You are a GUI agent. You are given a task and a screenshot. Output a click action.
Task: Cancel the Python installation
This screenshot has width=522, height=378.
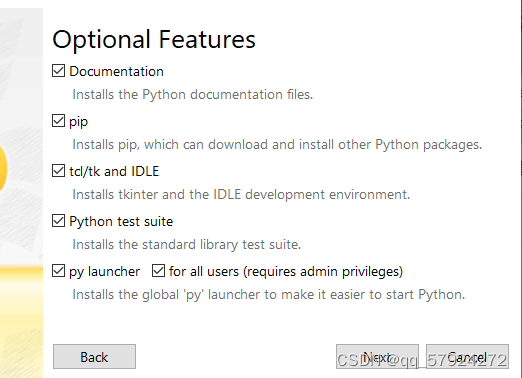click(467, 357)
